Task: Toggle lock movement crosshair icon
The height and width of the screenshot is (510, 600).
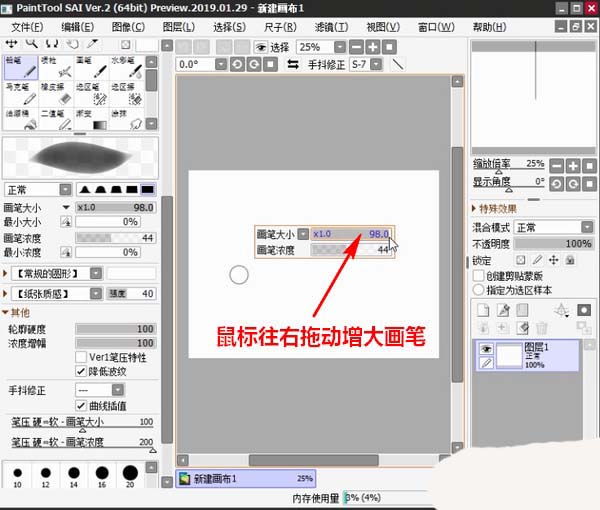Action: pos(553,260)
